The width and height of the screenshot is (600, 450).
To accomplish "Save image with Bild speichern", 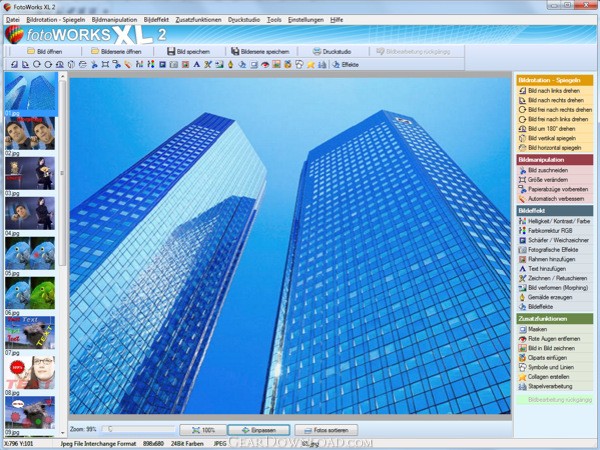I will [189, 51].
